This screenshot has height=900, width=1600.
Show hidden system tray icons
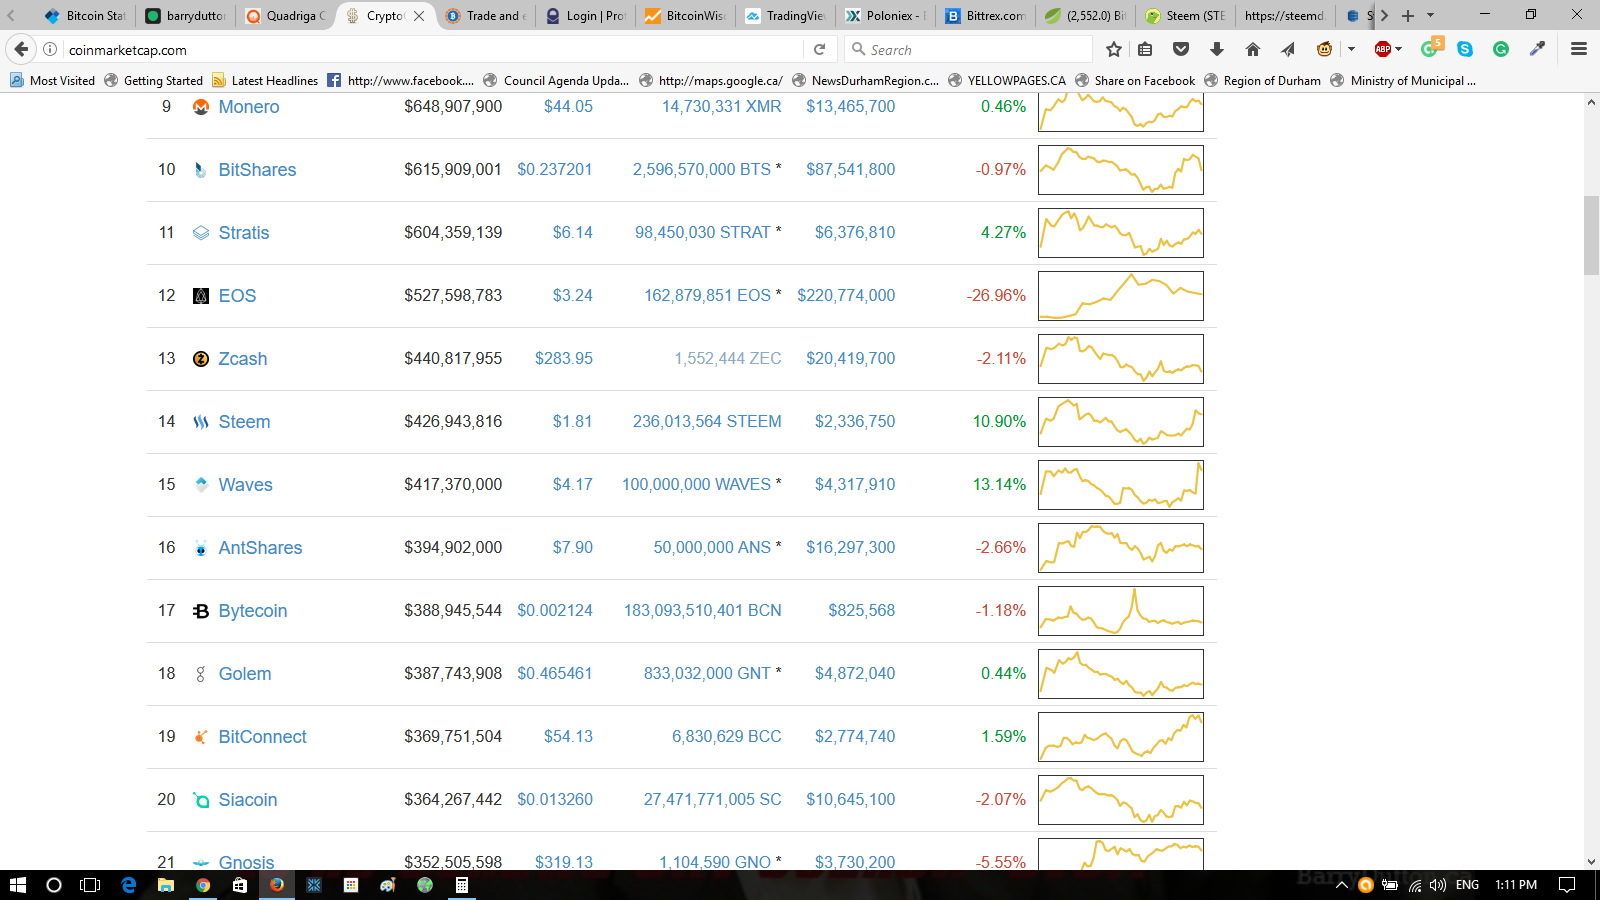1342,885
